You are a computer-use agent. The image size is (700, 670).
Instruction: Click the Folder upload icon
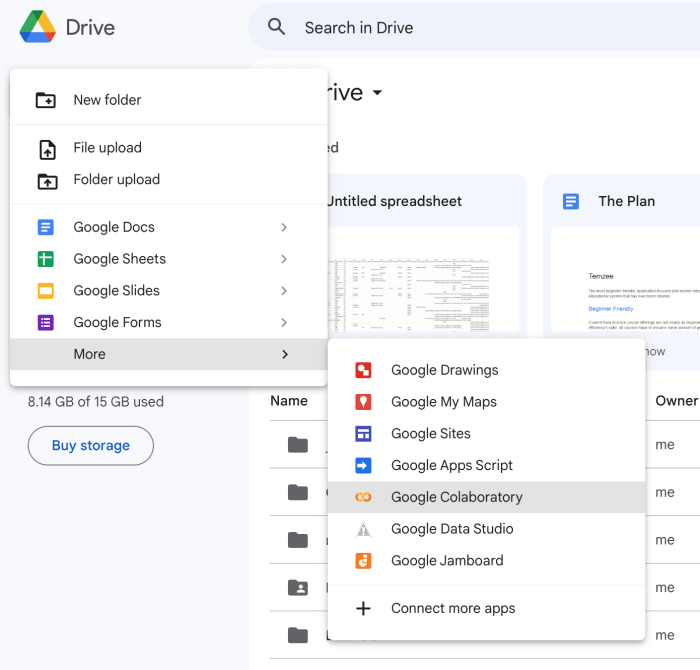point(47,181)
